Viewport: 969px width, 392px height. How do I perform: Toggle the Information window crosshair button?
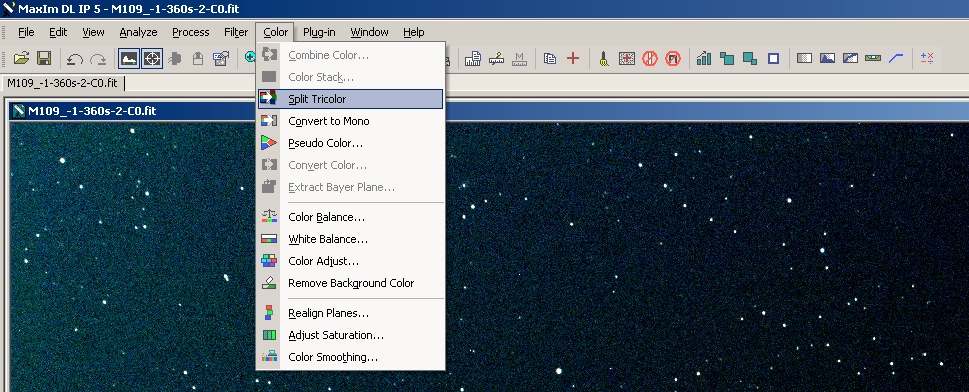152,58
